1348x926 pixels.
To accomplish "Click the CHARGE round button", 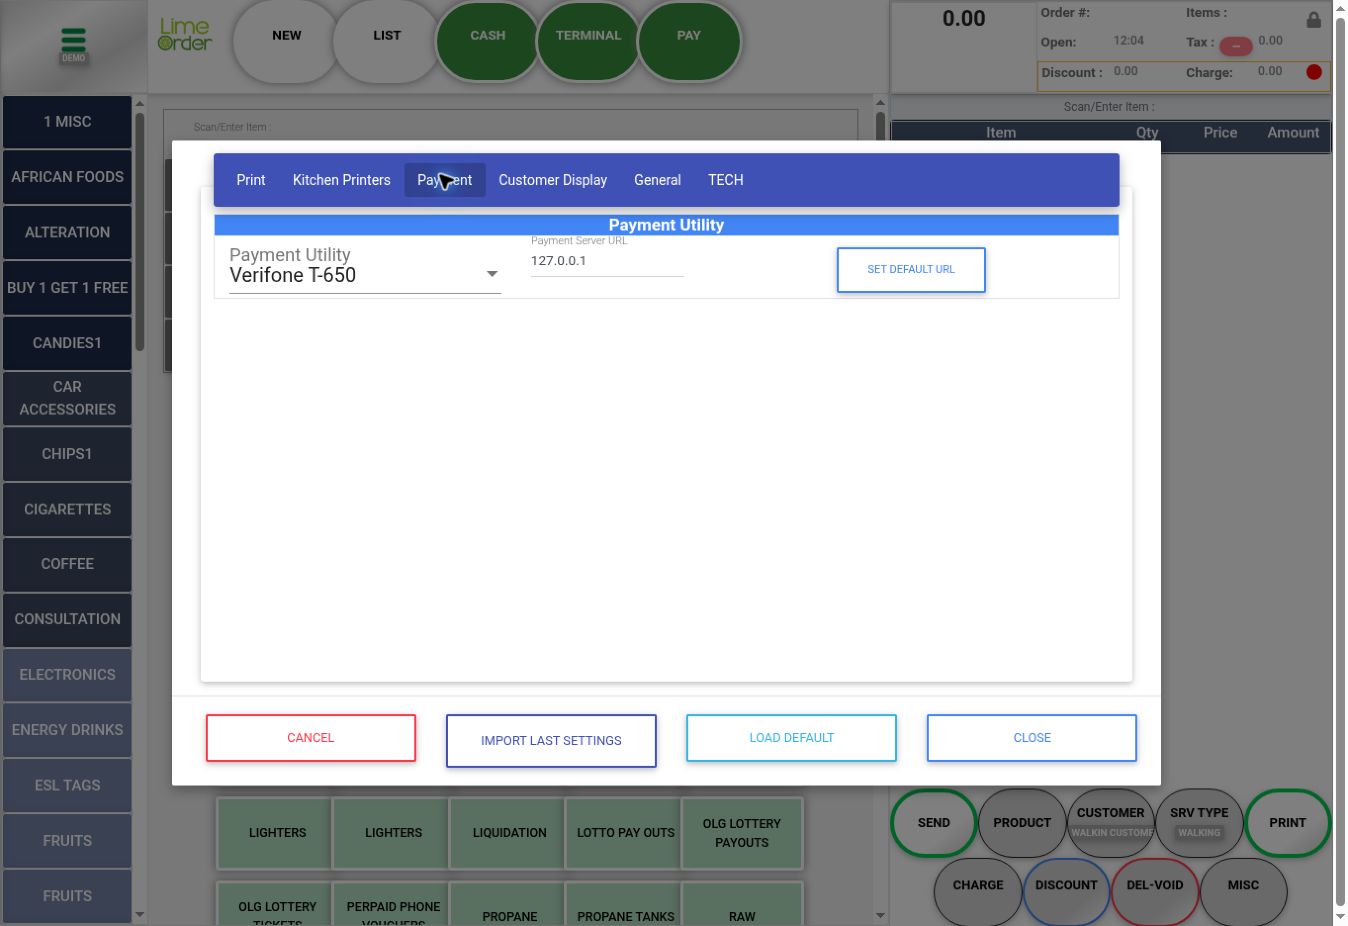I will coord(978,891).
